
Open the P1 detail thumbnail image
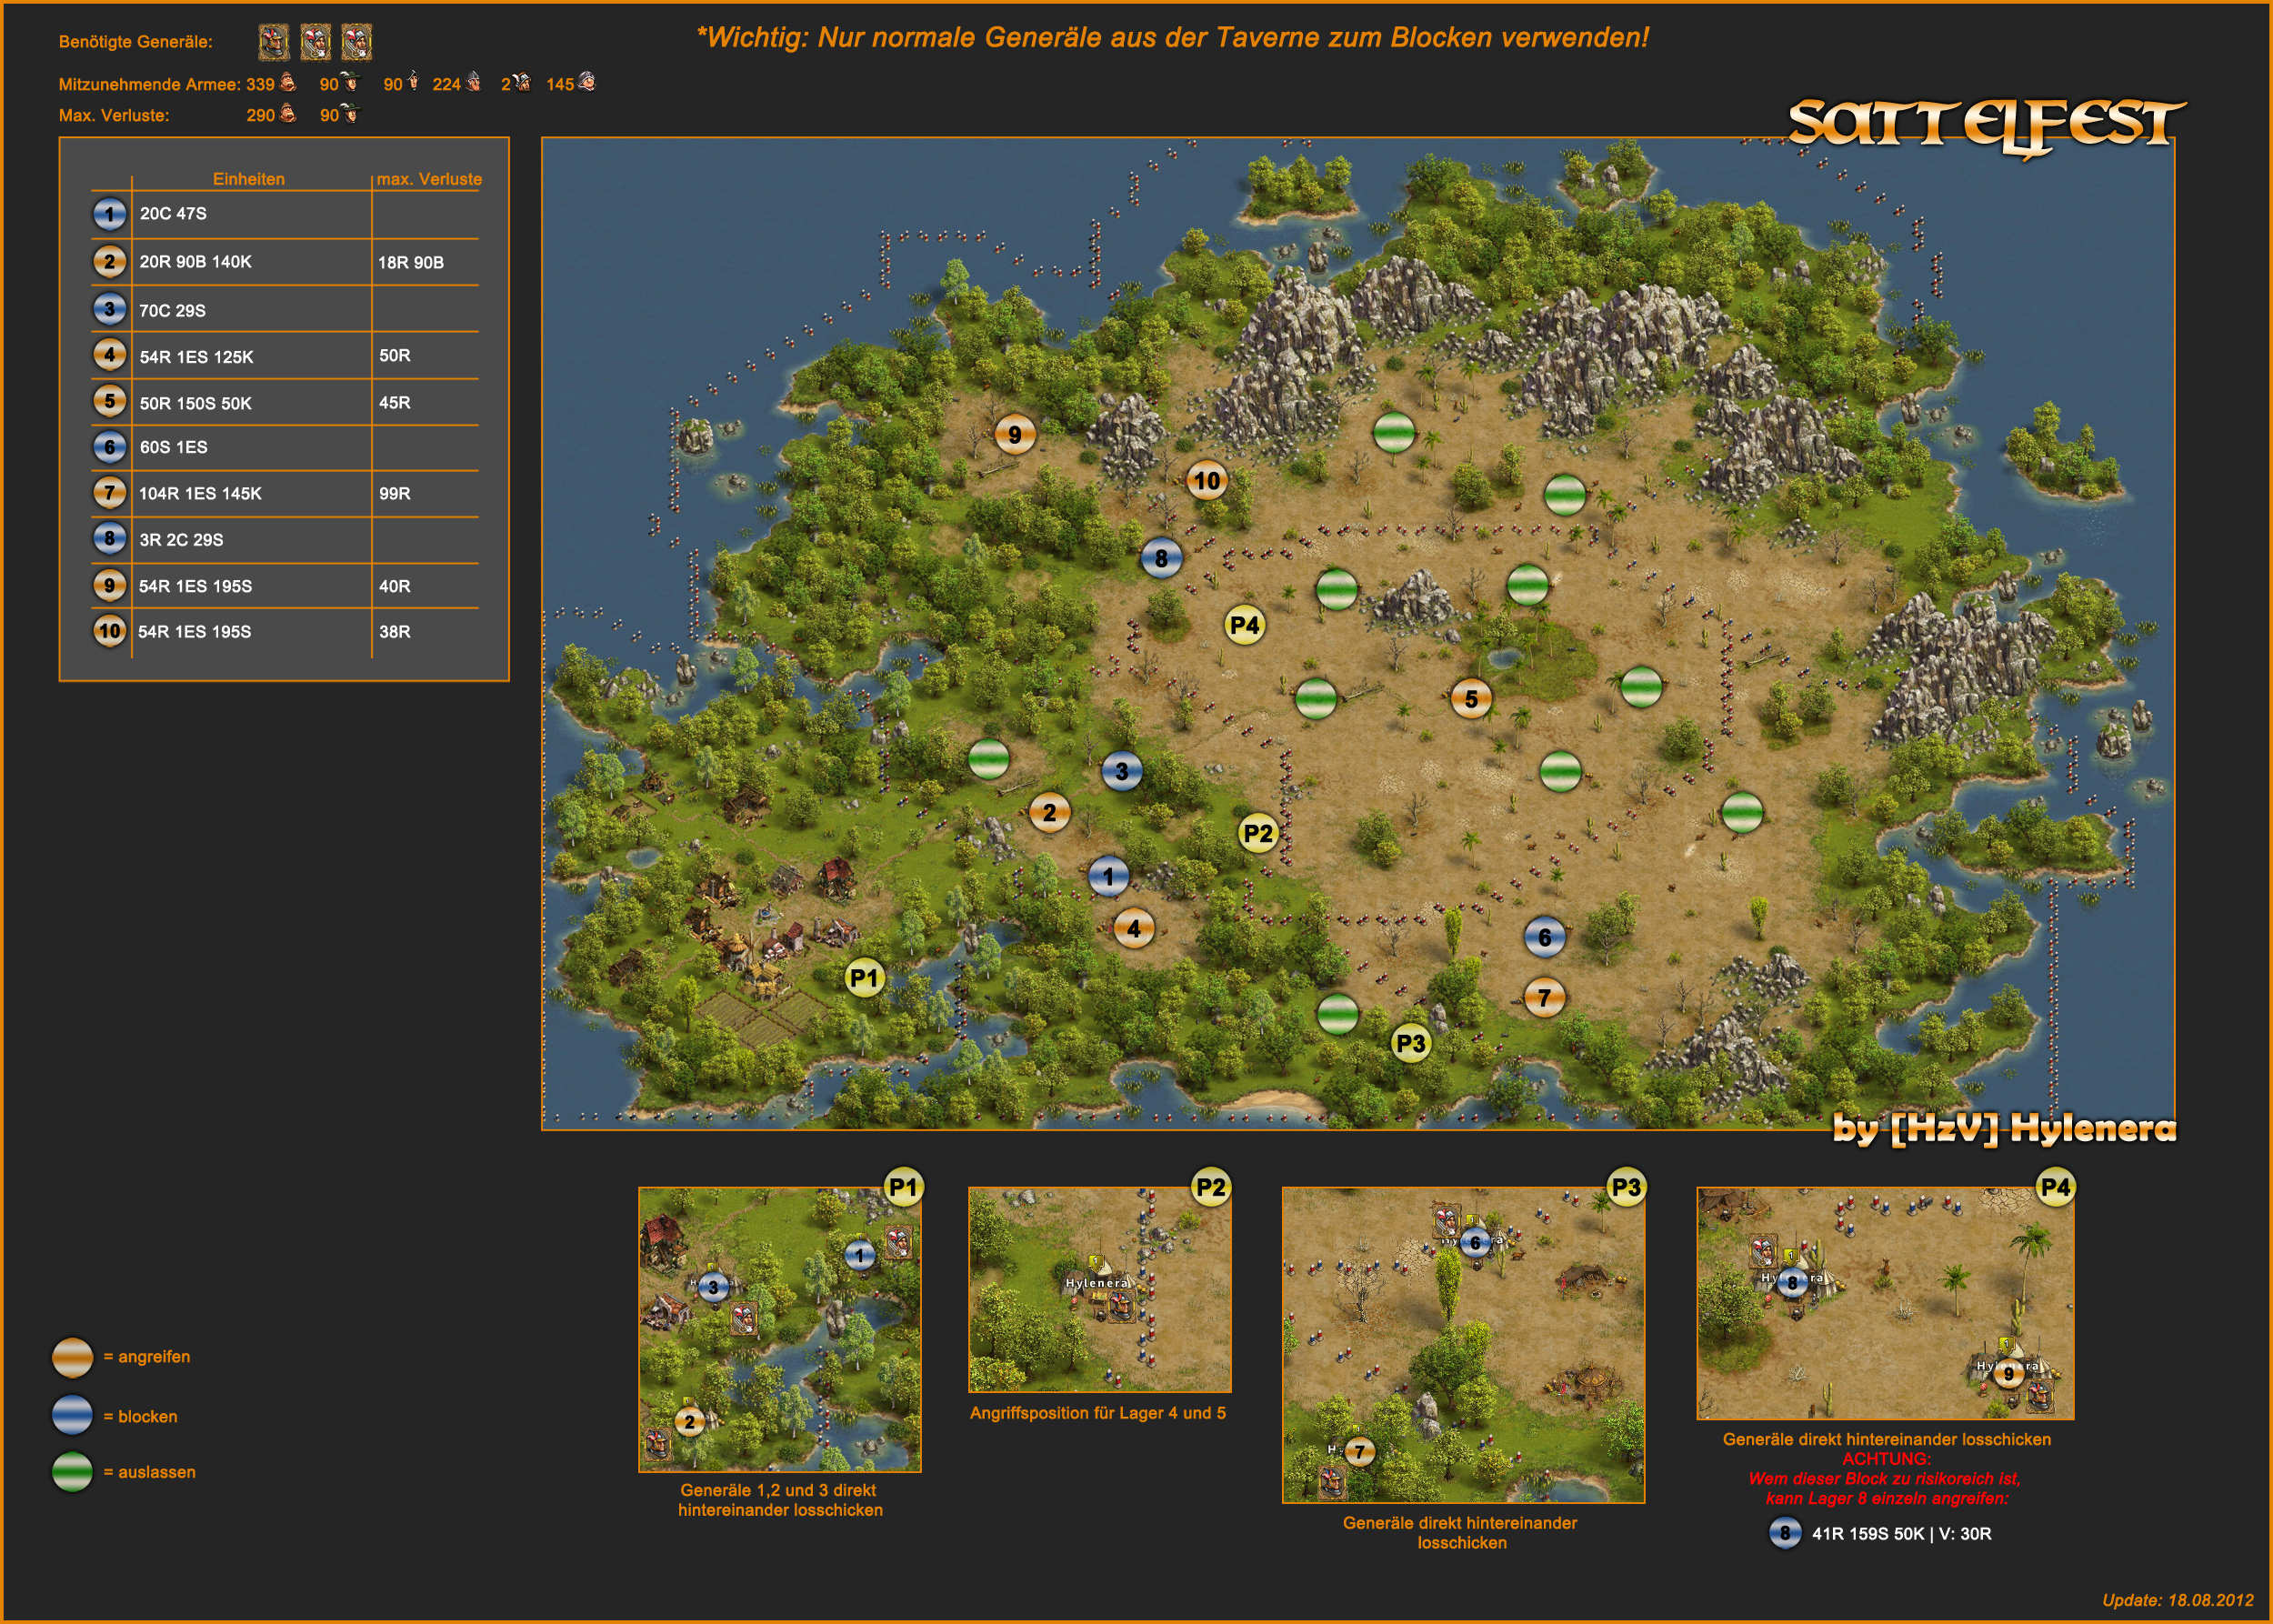click(x=779, y=1329)
